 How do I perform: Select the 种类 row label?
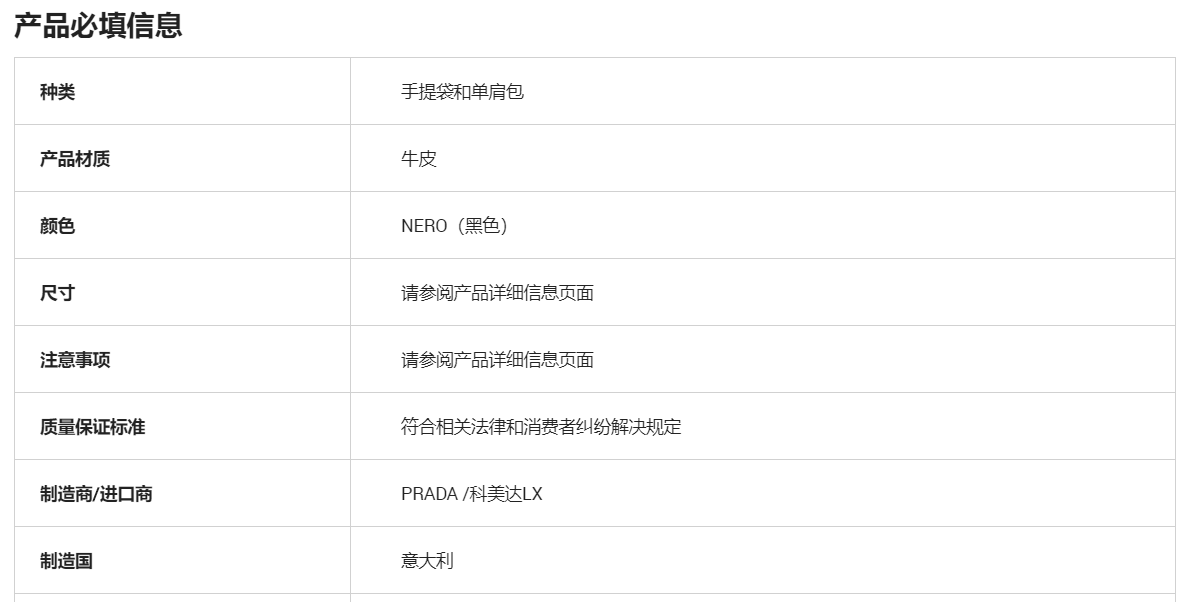click(57, 92)
